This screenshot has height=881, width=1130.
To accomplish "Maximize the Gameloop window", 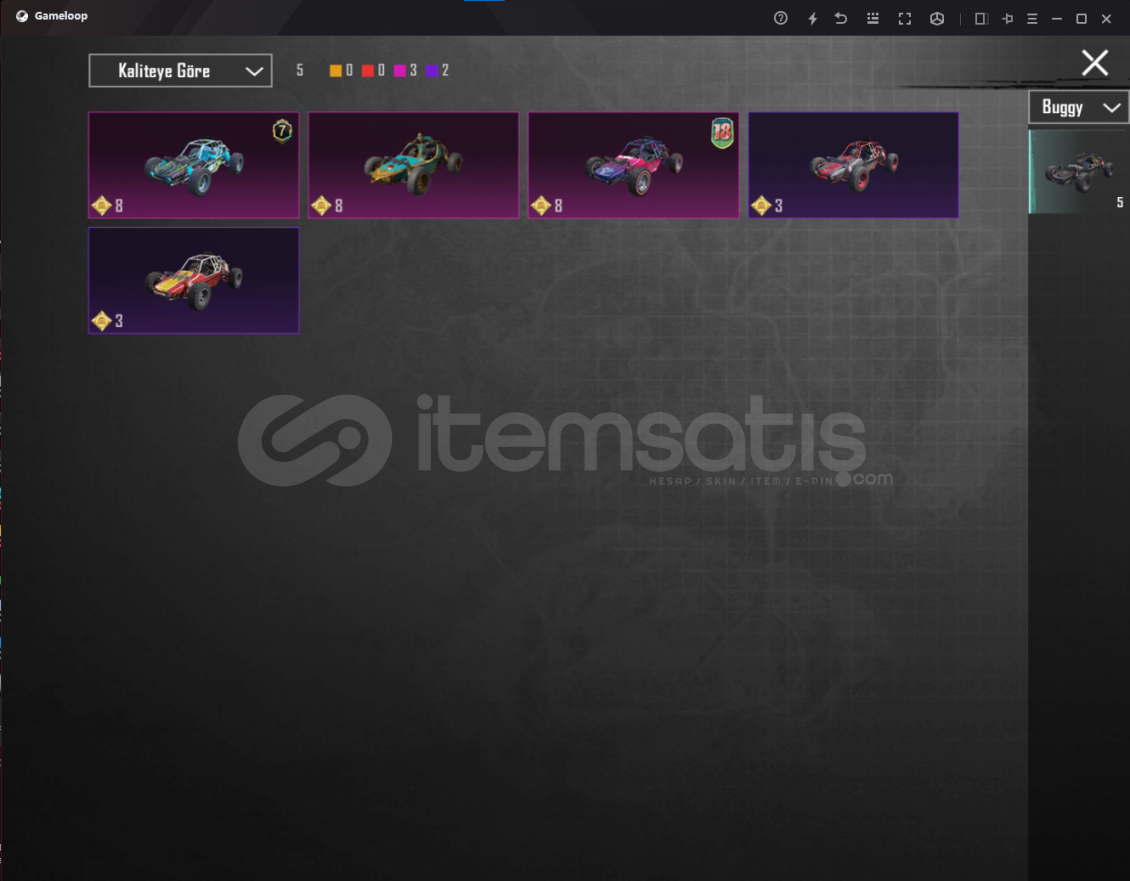I will [x=1081, y=19].
